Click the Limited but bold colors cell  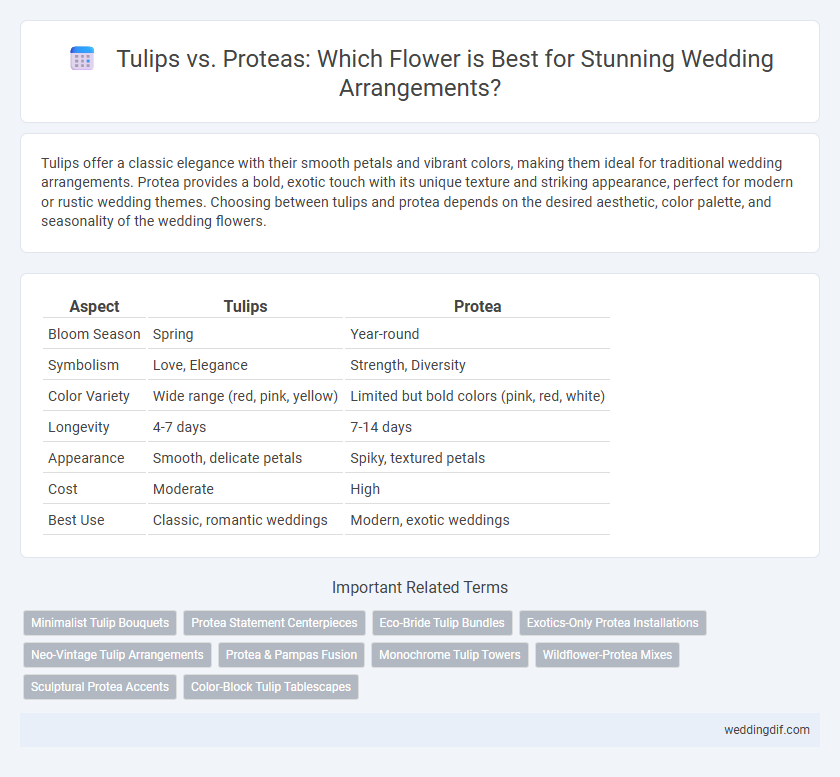pyautogui.click(x=477, y=396)
